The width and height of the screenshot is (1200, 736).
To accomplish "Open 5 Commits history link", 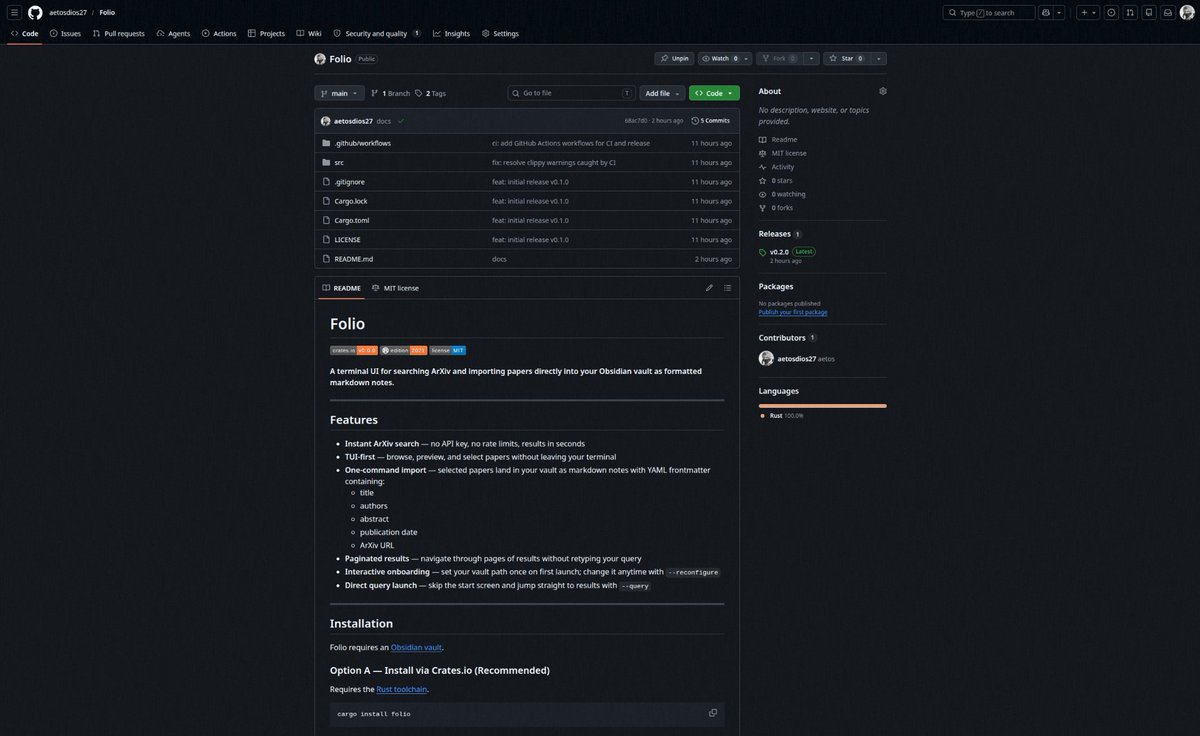I will point(711,120).
